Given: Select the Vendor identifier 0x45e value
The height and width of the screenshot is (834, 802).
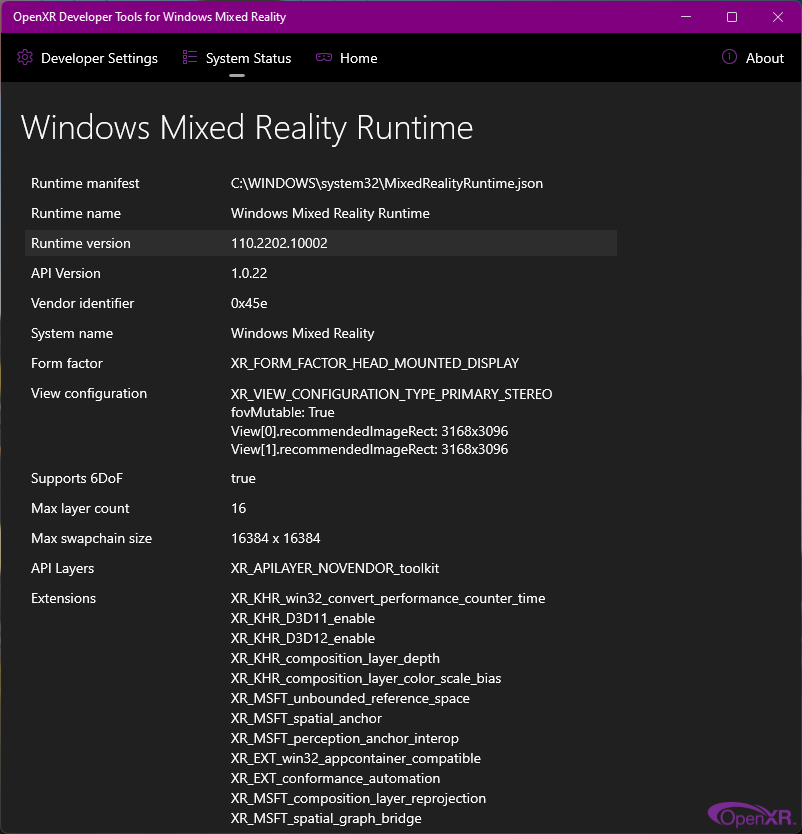Looking at the screenshot, I should [249, 304].
